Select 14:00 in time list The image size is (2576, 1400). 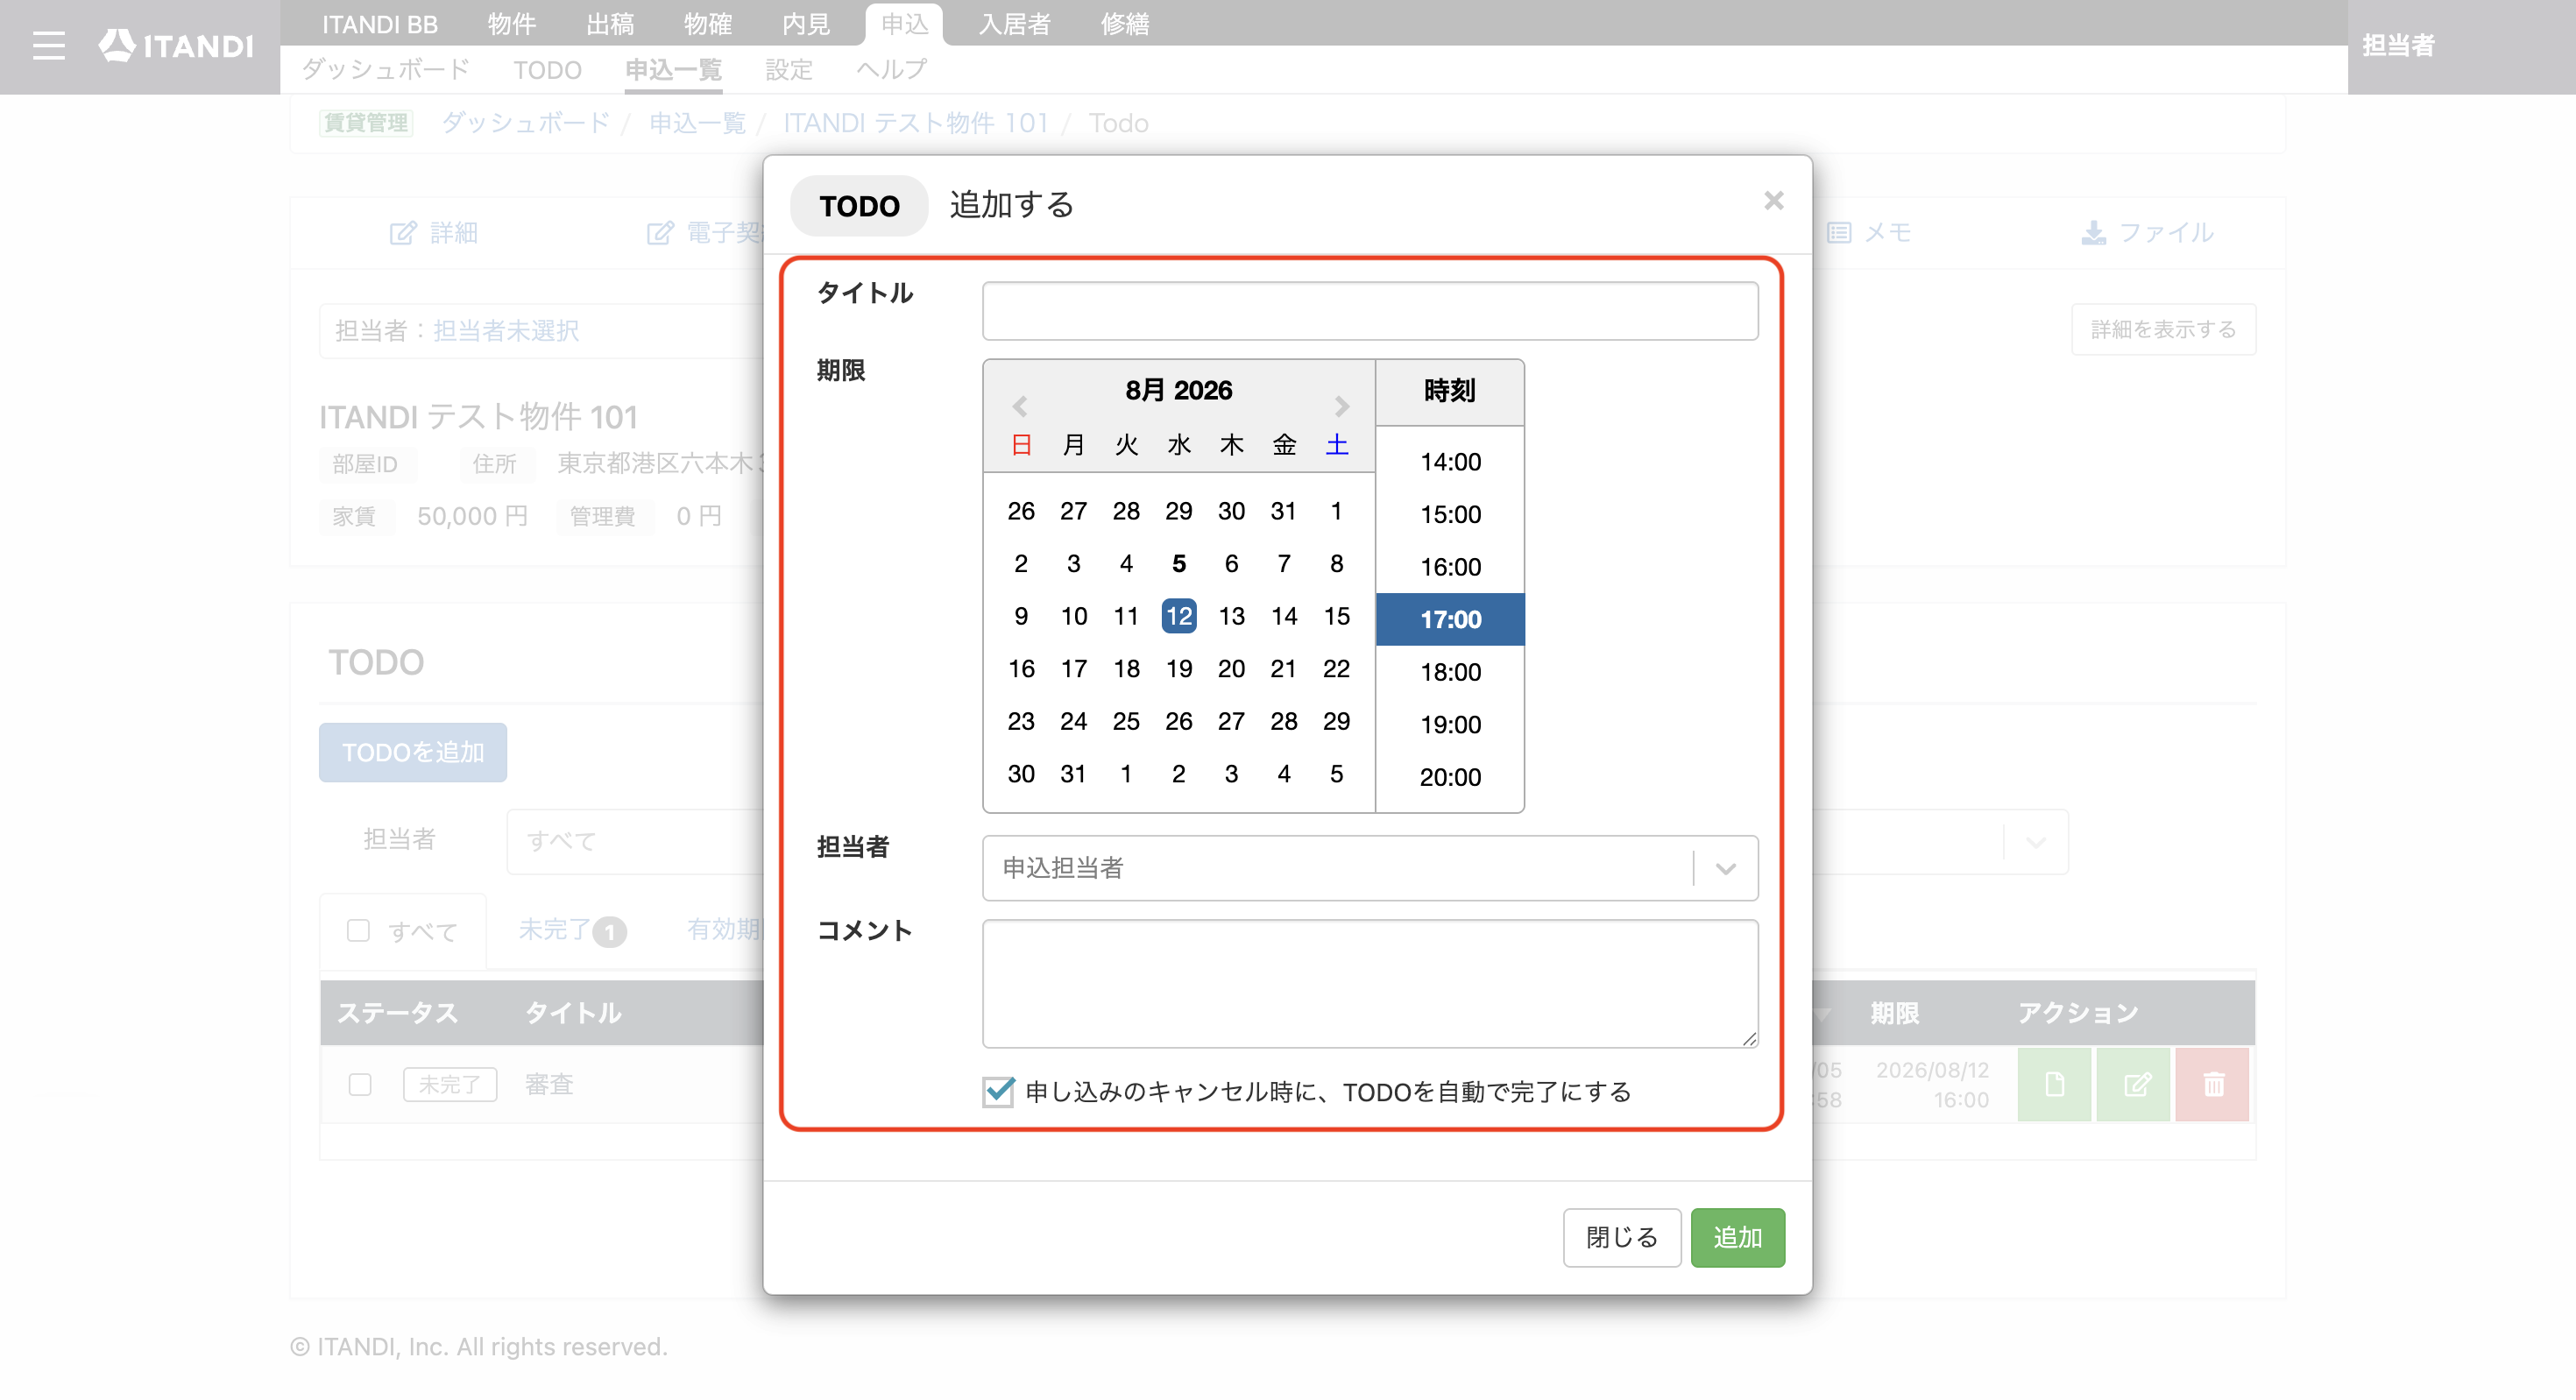tap(1450, 462)
